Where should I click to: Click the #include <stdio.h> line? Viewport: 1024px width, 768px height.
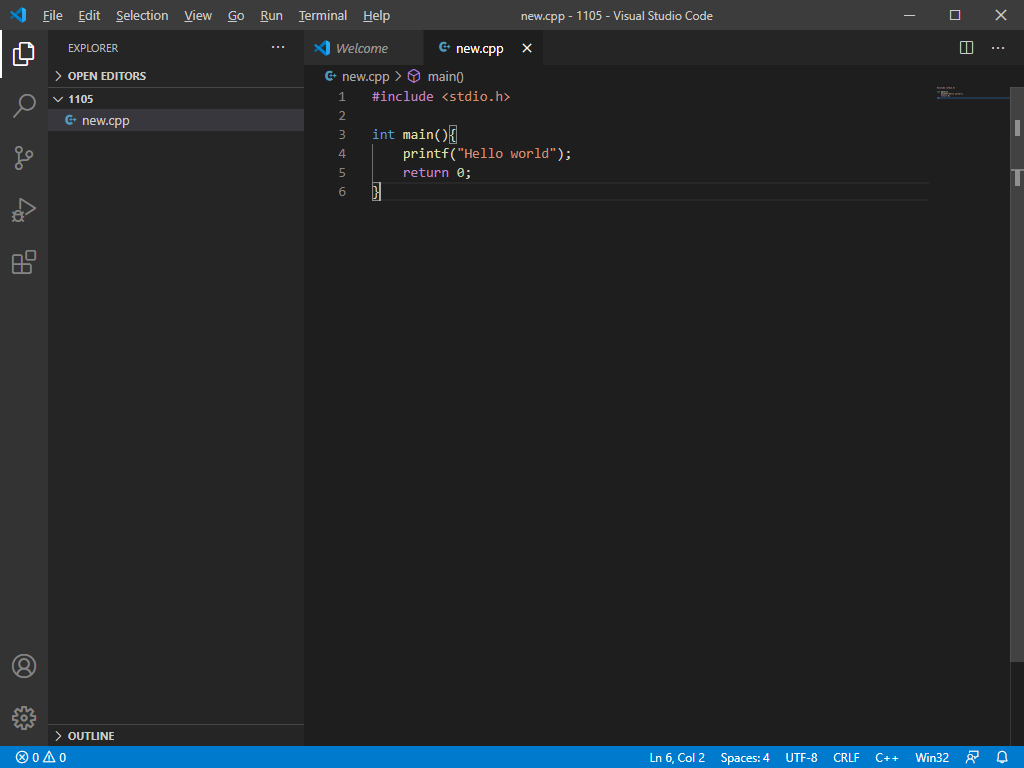[x=441, y=97]
